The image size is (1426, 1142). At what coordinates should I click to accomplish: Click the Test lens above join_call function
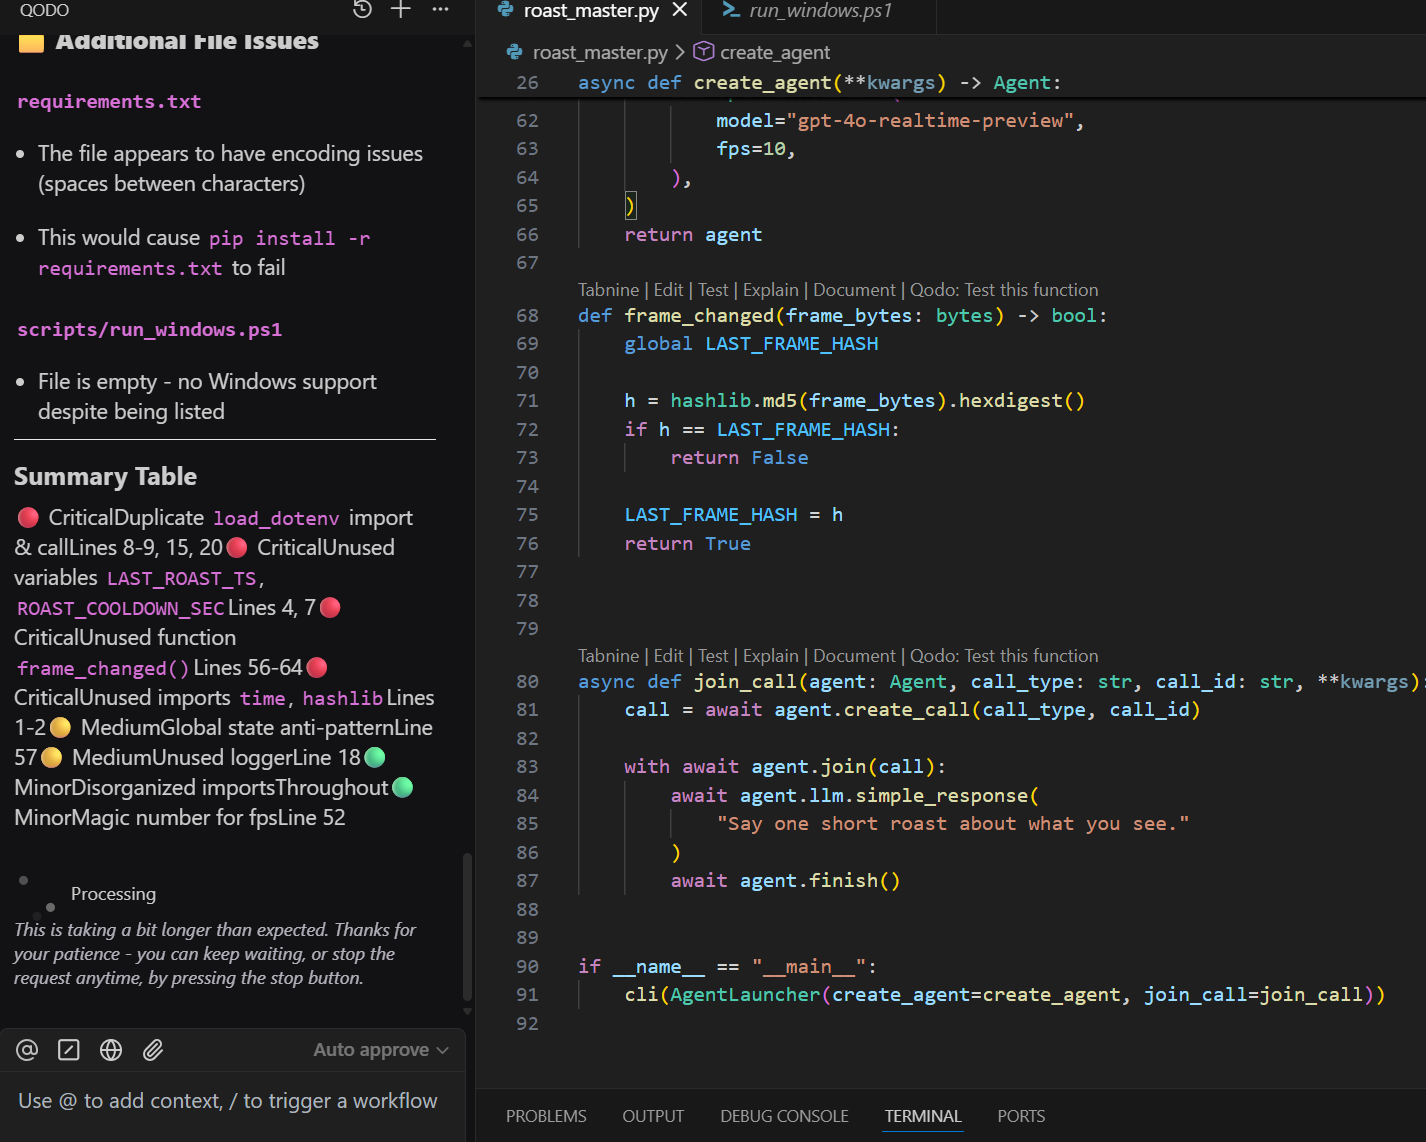point(713,656)
